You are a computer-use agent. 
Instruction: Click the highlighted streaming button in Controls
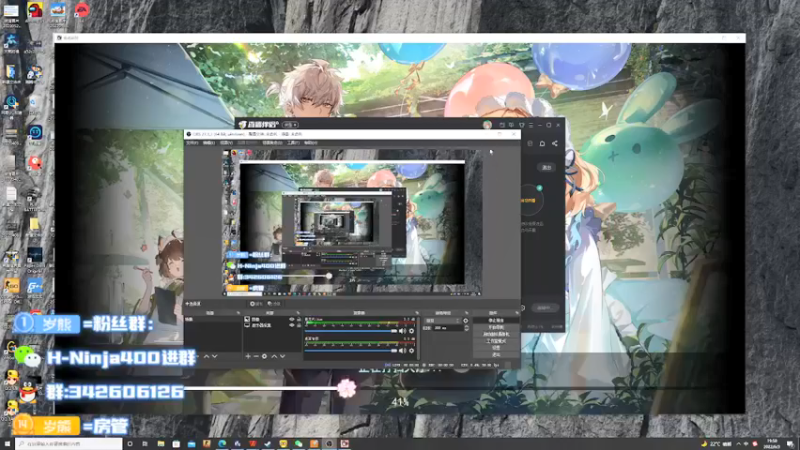pos(496,320)
